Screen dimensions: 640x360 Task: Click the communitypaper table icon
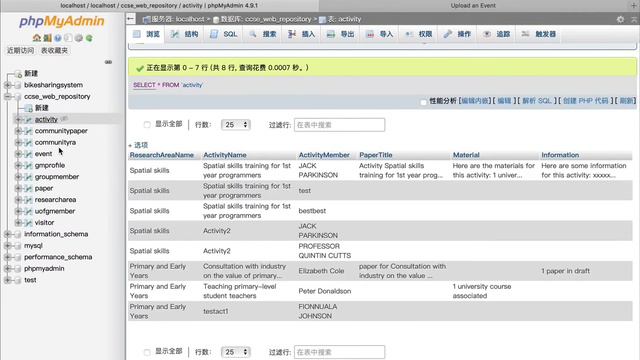[x=29, y=131]
